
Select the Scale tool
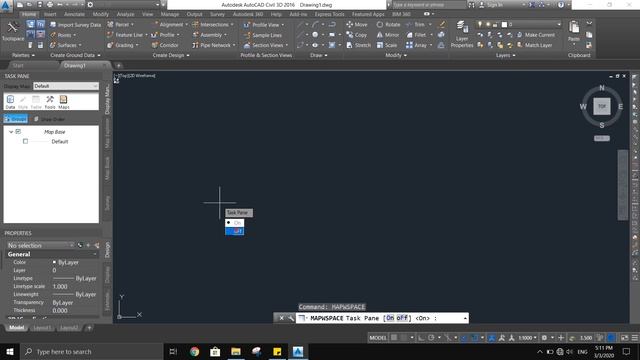click(x=387, y=45)
